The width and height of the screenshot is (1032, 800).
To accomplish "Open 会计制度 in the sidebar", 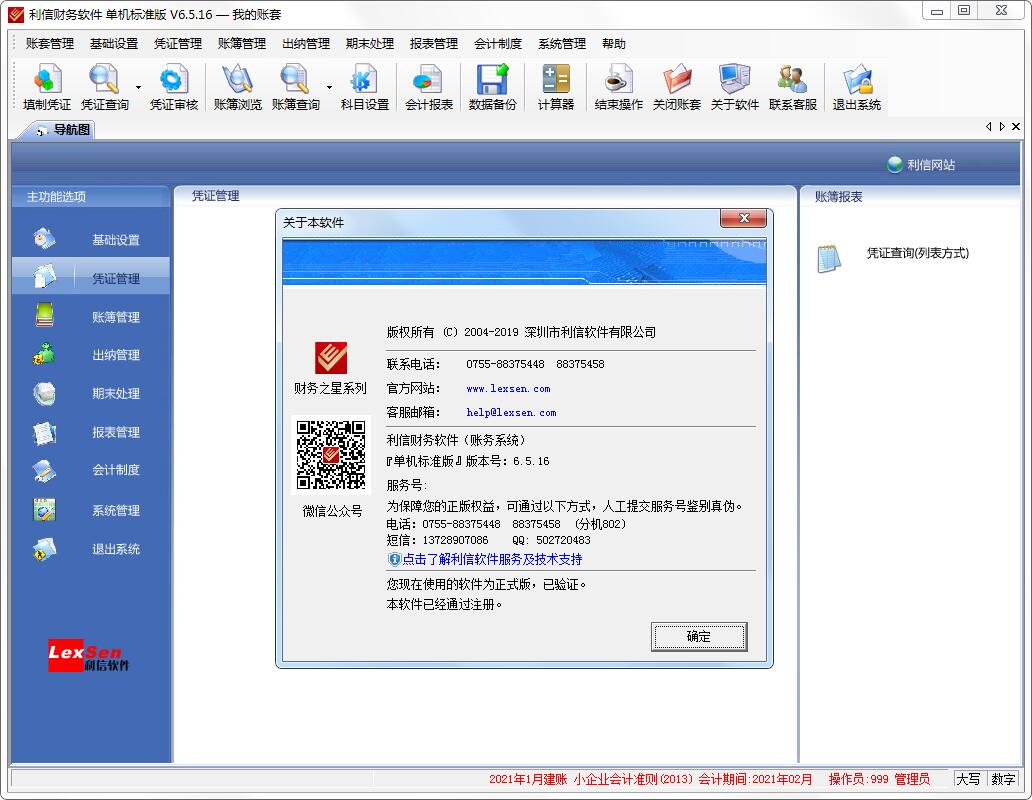I will pyautogui.click(x=91, y=470).
